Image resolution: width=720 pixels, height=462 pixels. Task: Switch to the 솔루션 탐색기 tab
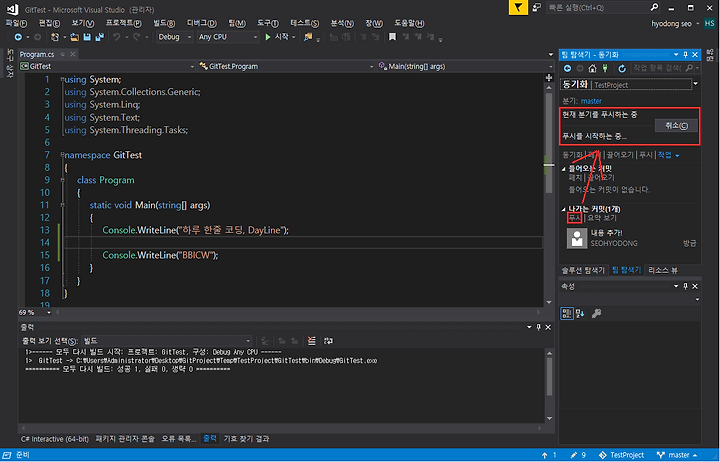583,270
